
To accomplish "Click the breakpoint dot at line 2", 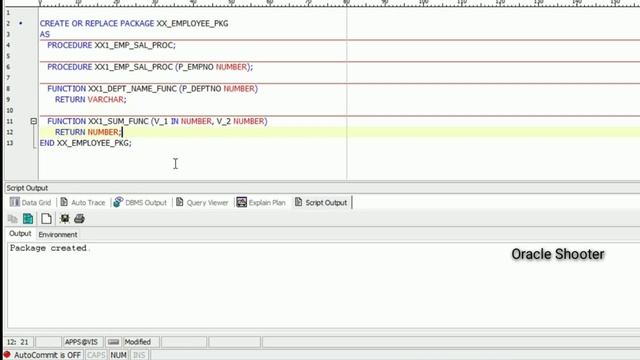I will [x=21, y=23].
